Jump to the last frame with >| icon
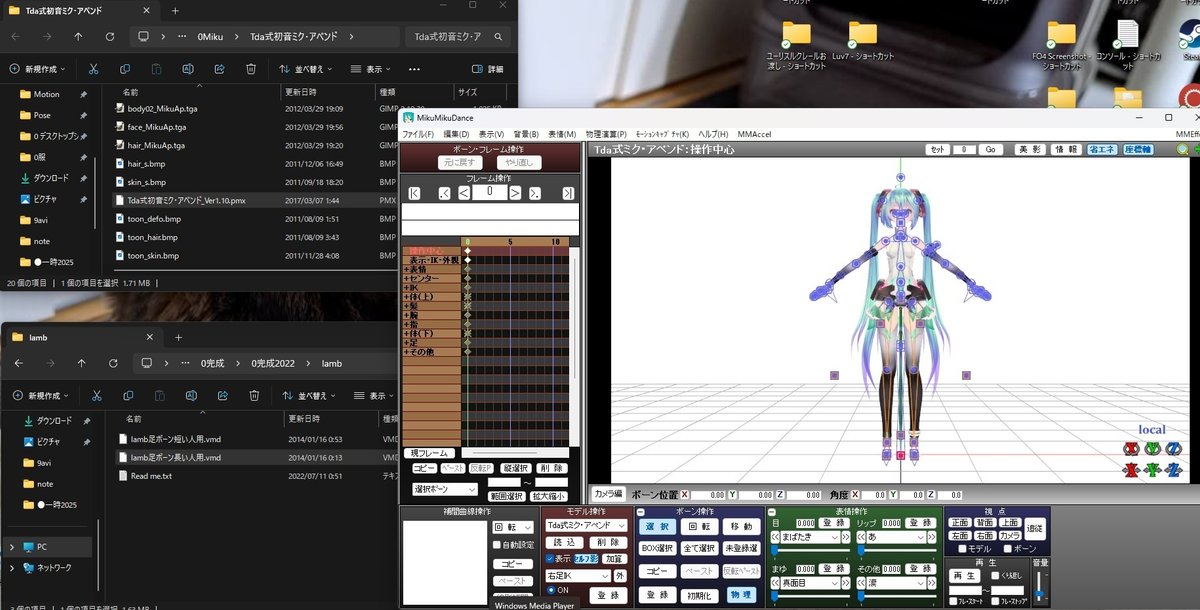 tap(571, 193)
